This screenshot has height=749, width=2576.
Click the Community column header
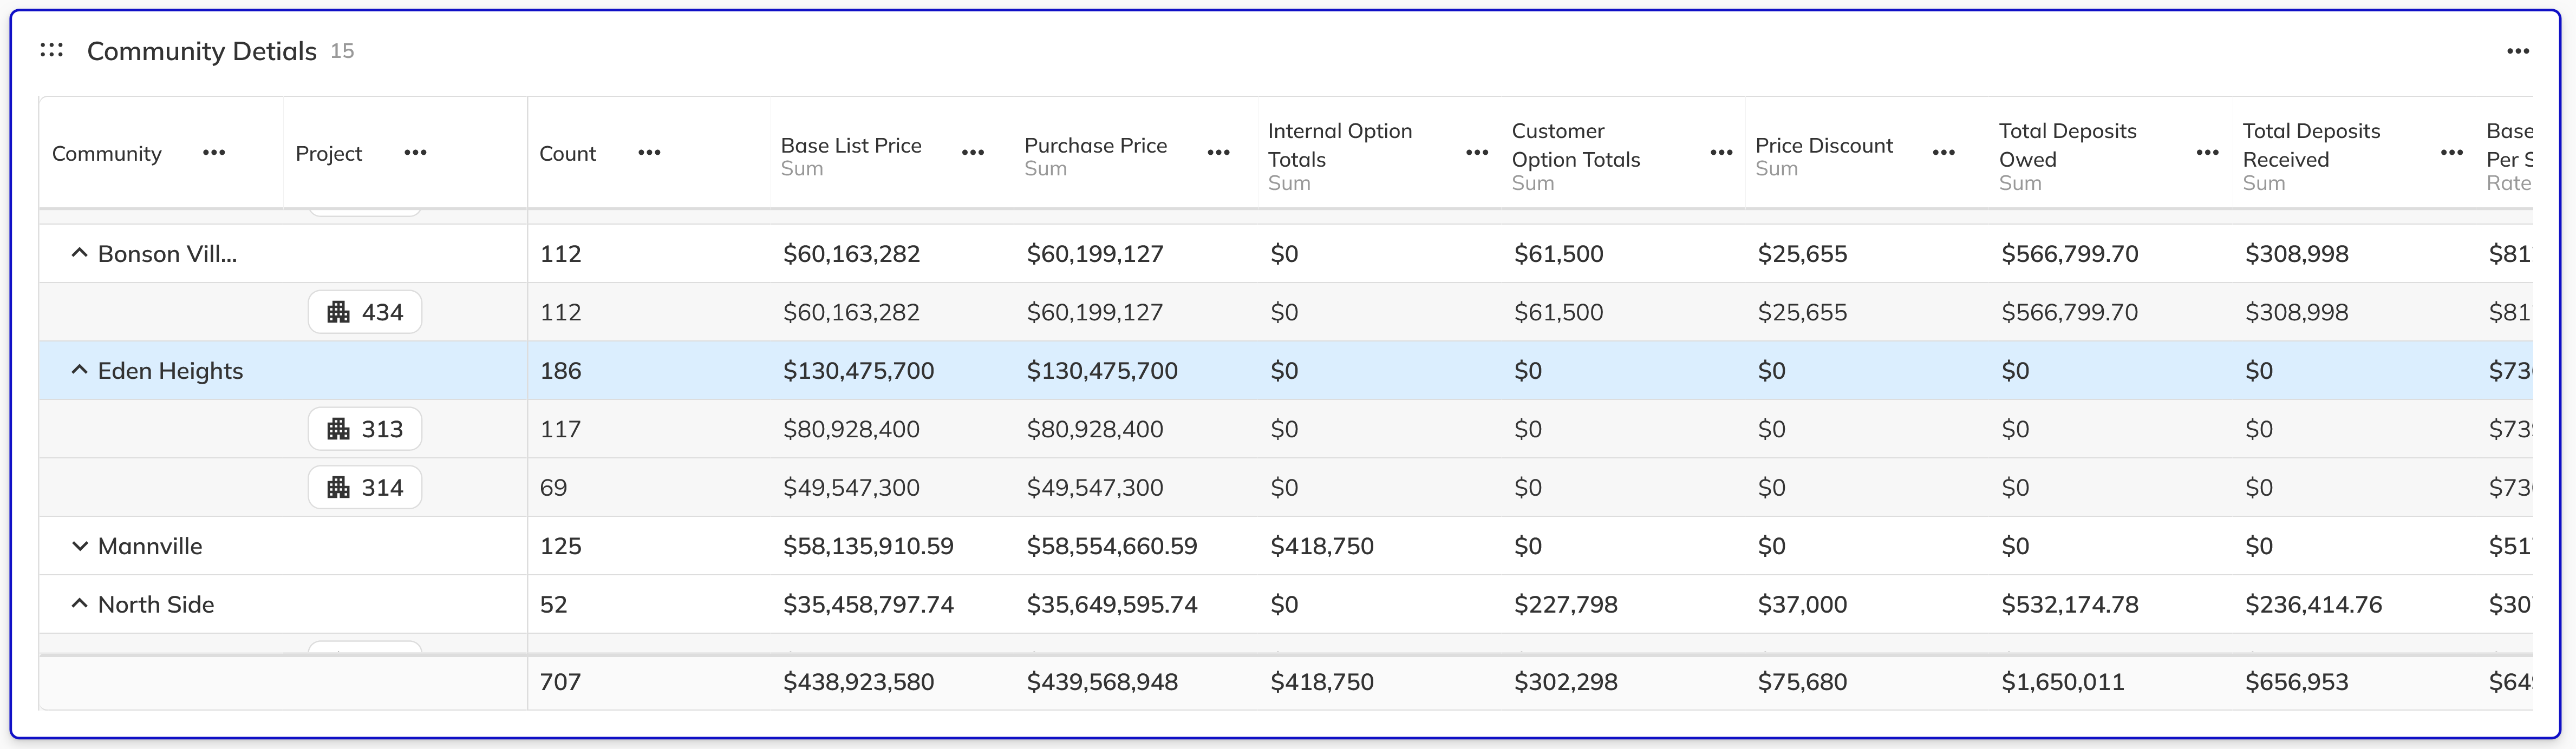107,154
